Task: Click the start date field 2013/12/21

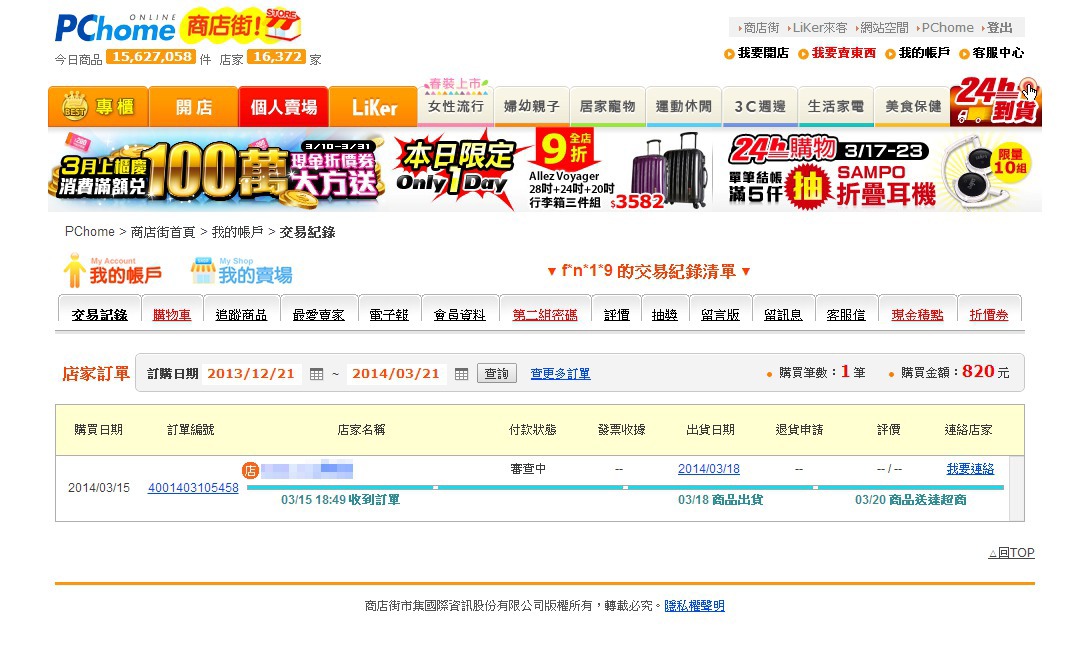Action: [x=251, y=374]
